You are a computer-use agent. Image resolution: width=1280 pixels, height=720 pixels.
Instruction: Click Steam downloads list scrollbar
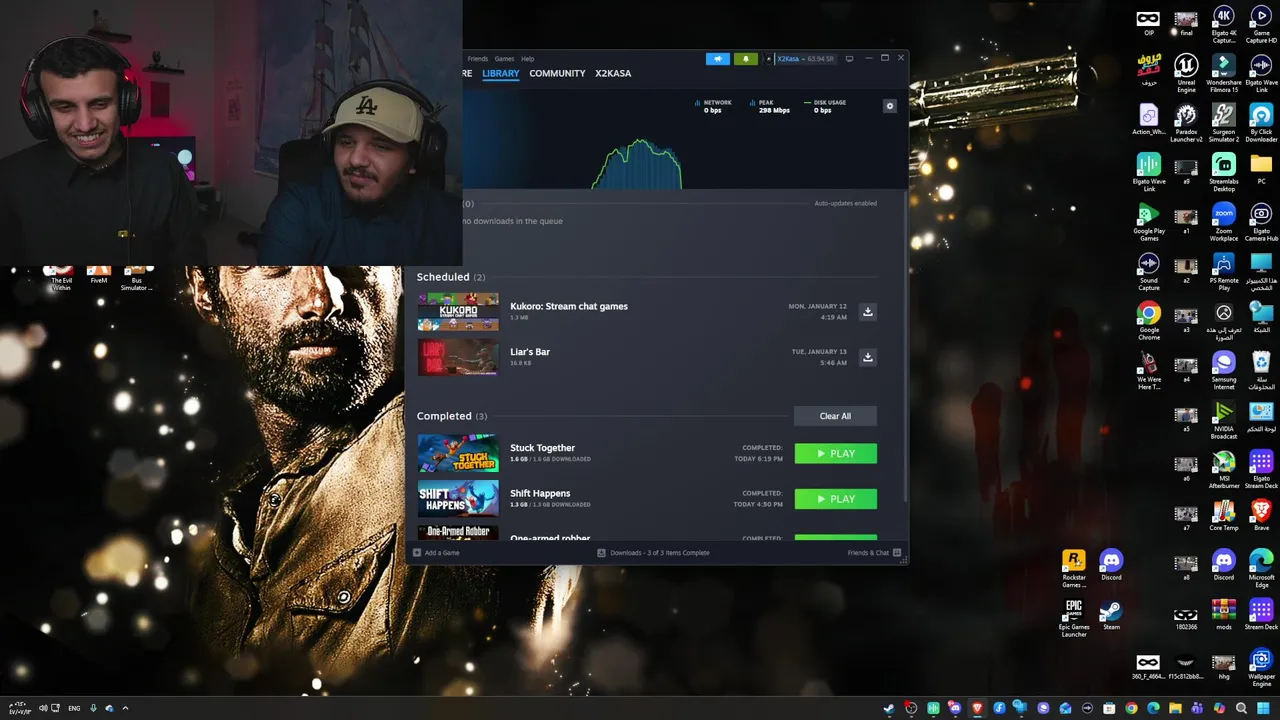point(906,345)
